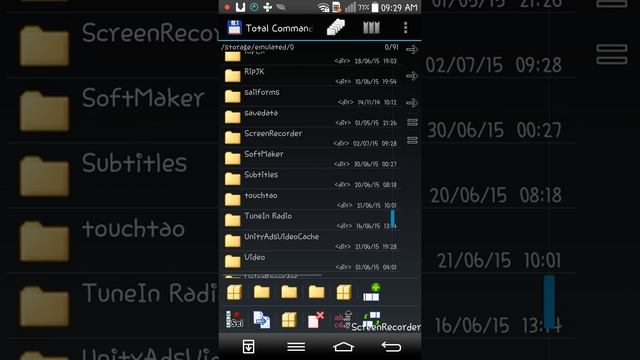The image size is (640, 360).
Task: Tap the zip pack box button beside copy
Action: [289, 320]
